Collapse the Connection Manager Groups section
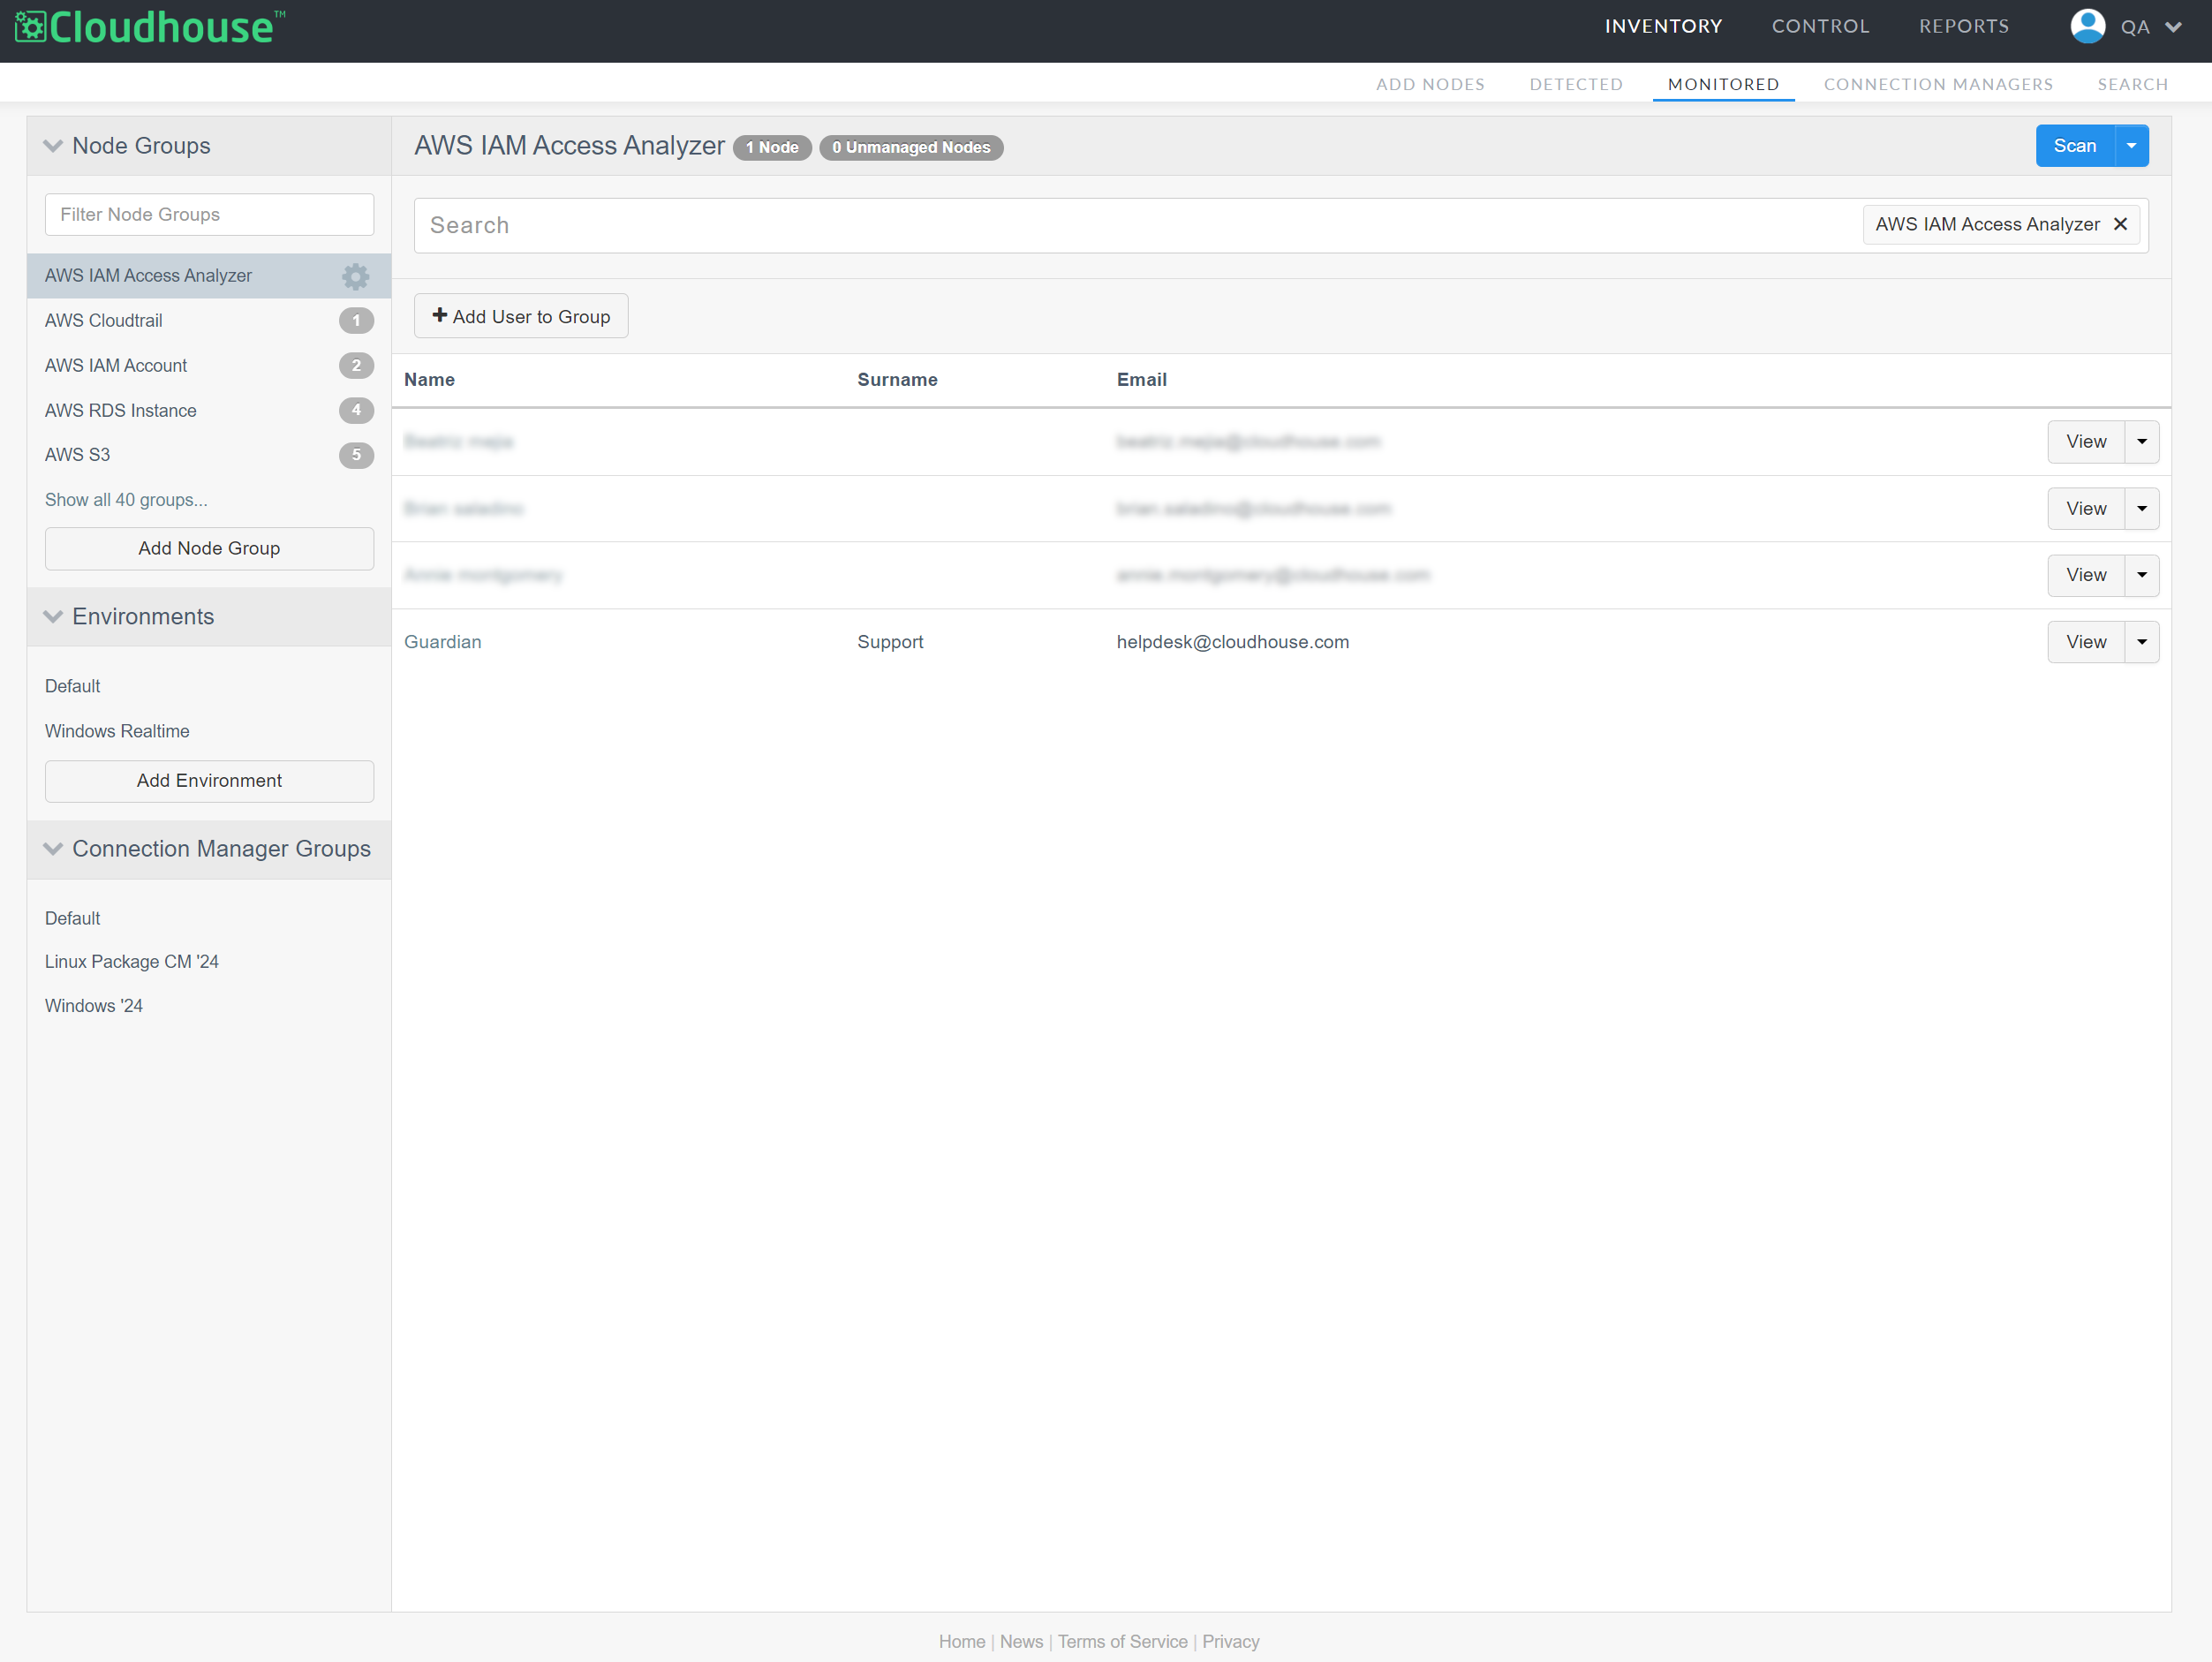Image resolution: width=2212 pixels, height=1662 pixels. pos(53,849)
